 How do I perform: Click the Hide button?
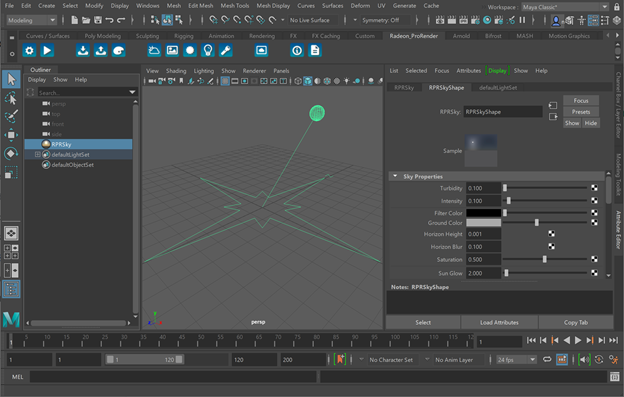coord(591,123)
